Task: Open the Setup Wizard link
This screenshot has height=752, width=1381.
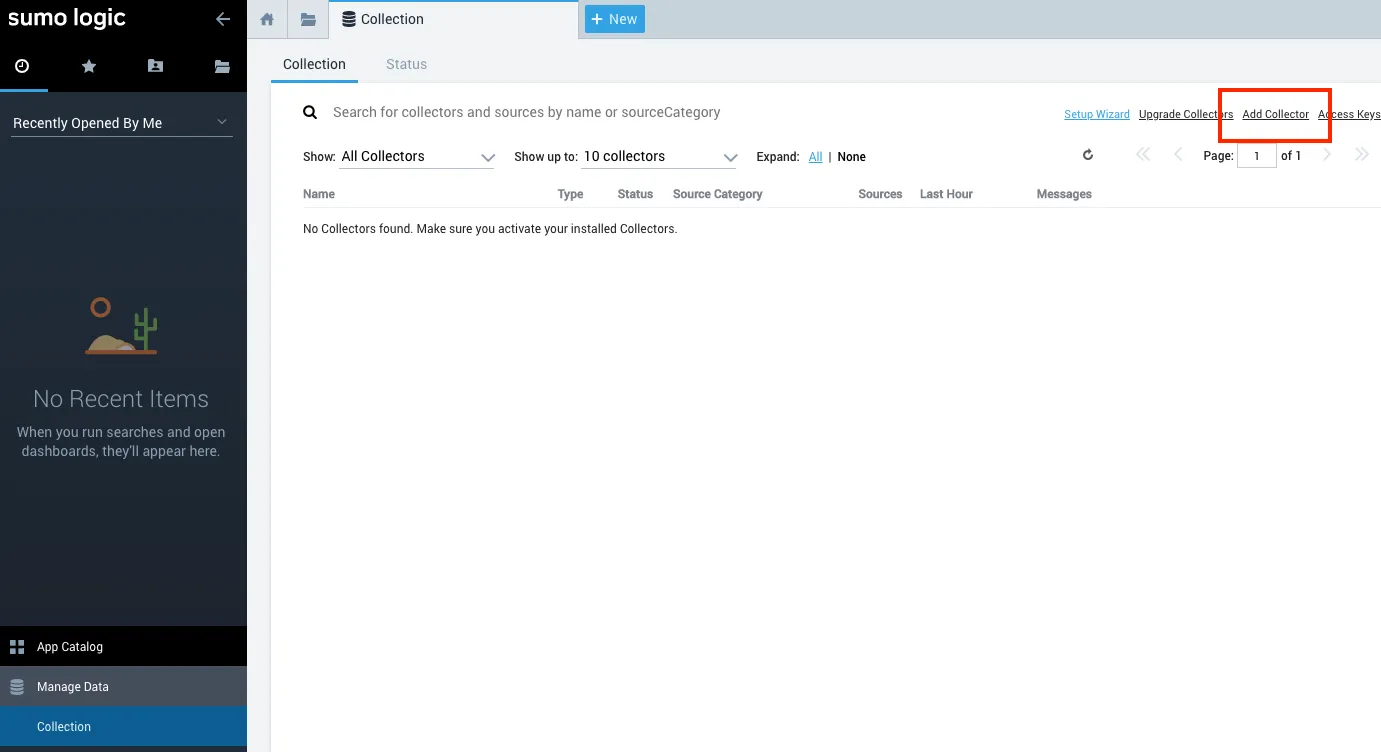Action: click(x=1096, y=114)
